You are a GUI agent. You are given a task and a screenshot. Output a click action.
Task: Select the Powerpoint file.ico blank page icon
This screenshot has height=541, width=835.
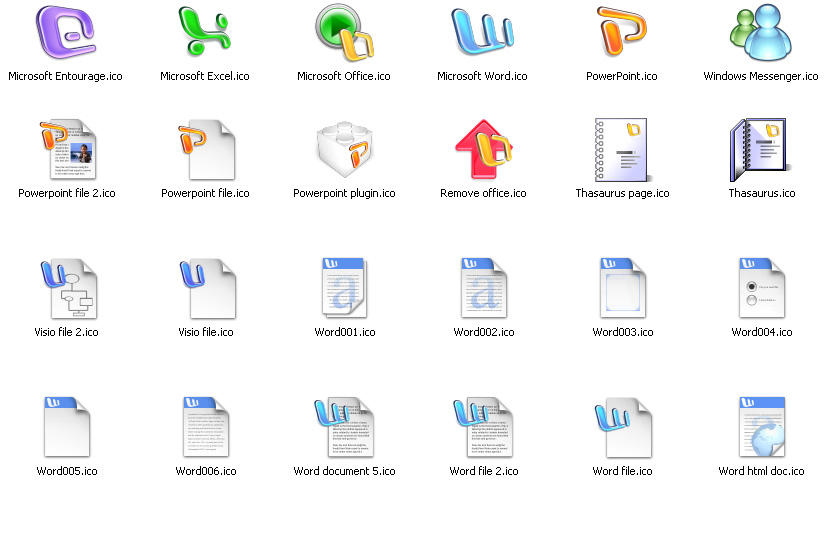click(x=206, y=150)
